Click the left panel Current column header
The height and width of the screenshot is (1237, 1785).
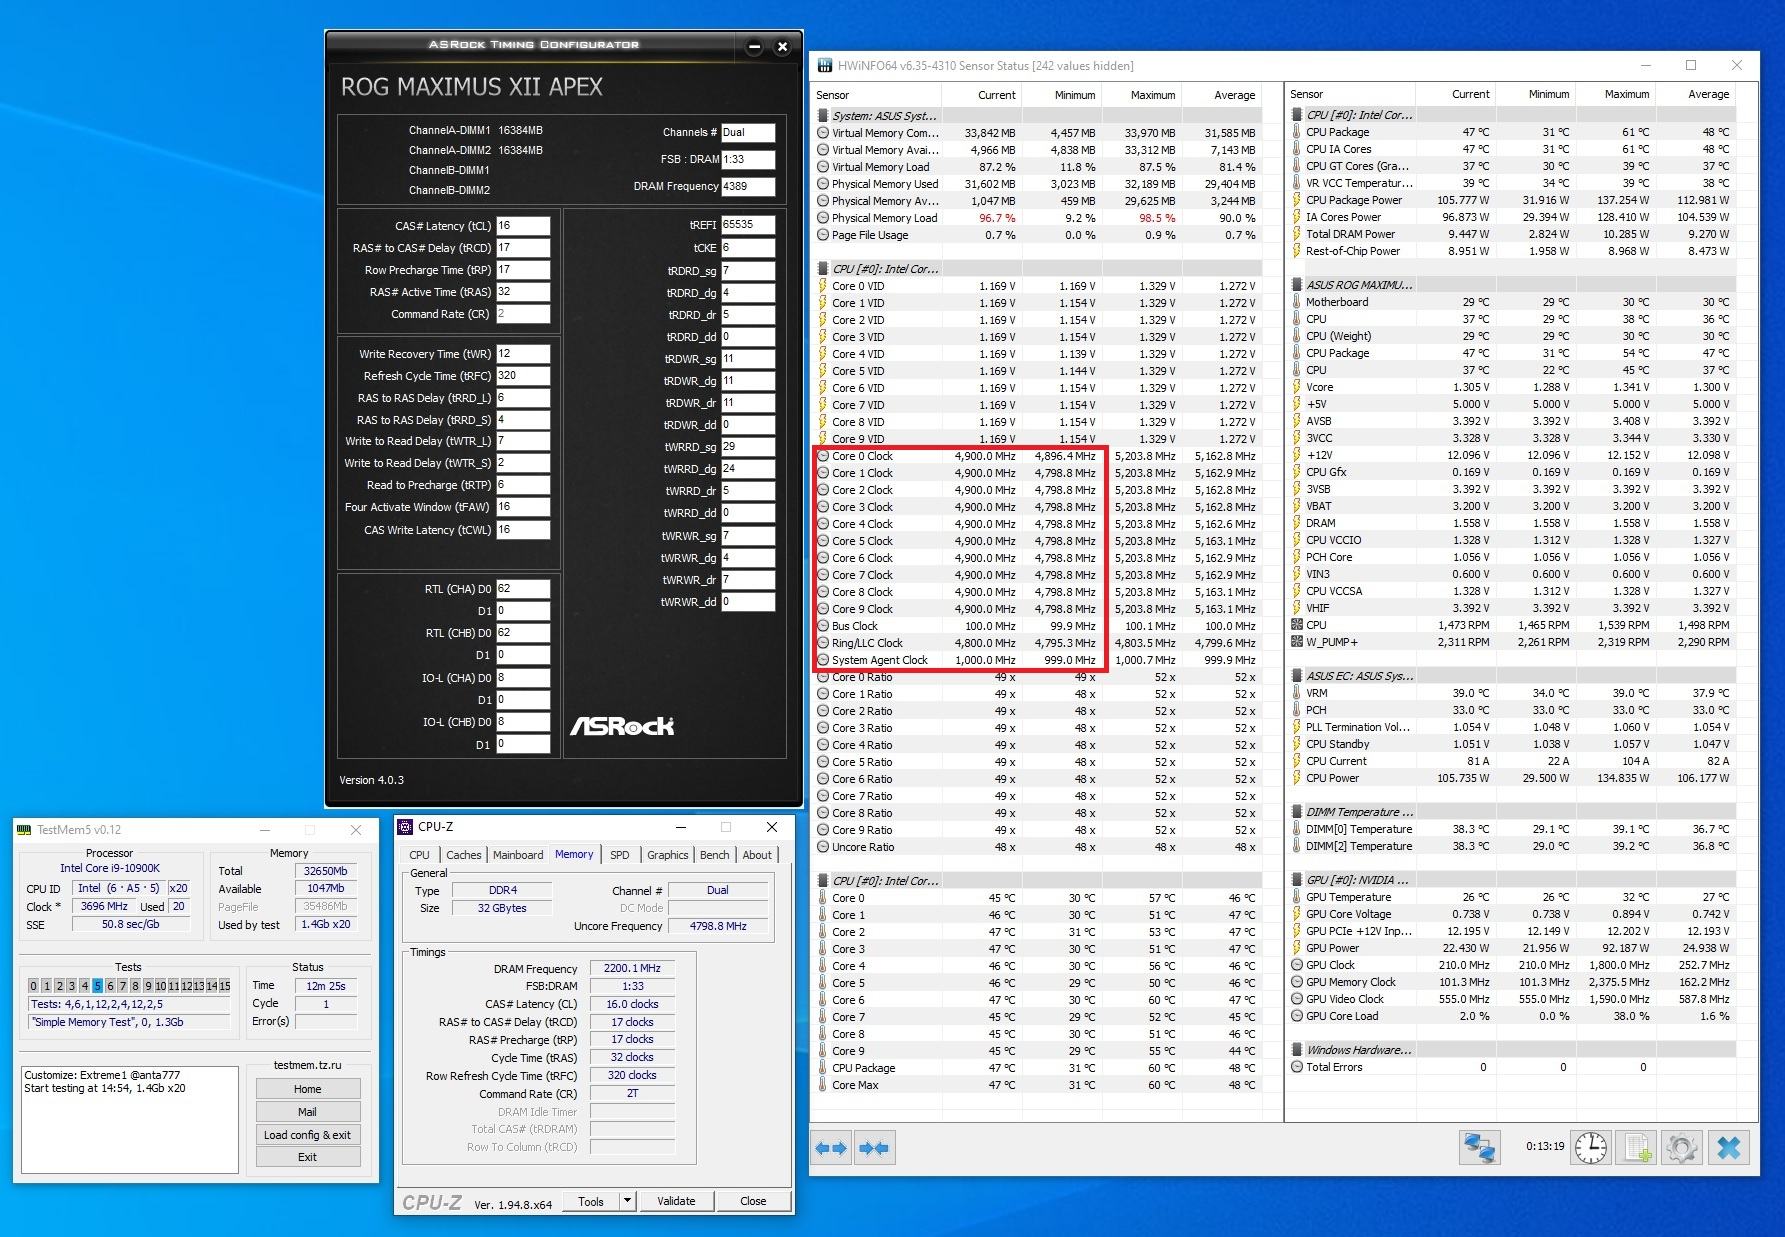click(x=996, y=95)
